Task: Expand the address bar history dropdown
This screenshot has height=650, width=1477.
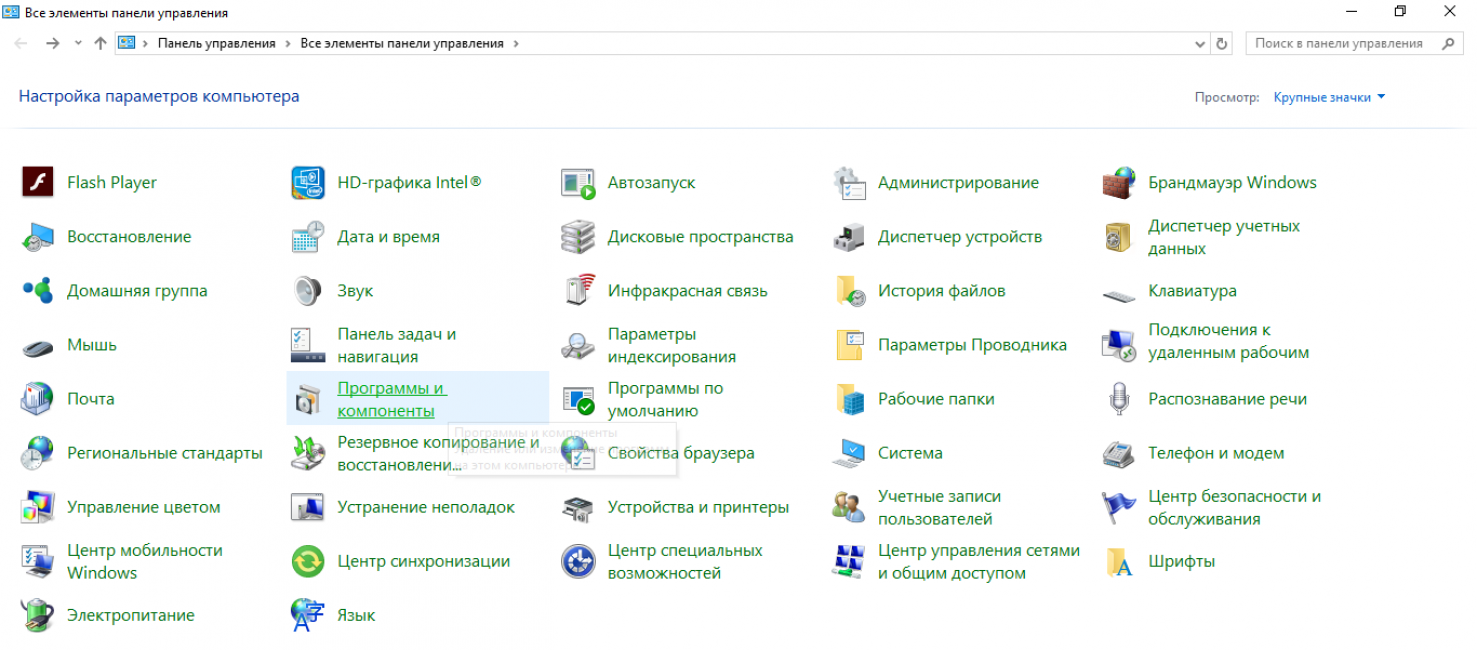Action: coord(1201,44)
